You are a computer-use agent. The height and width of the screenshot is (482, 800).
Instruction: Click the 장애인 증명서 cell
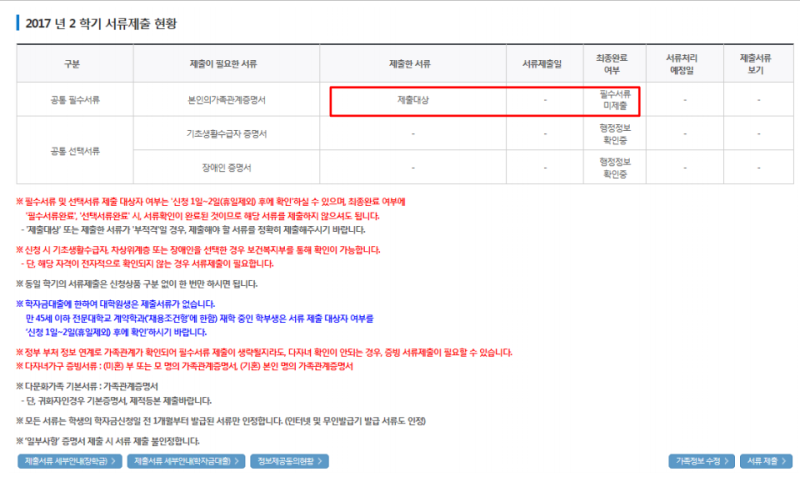coord(227,168)
